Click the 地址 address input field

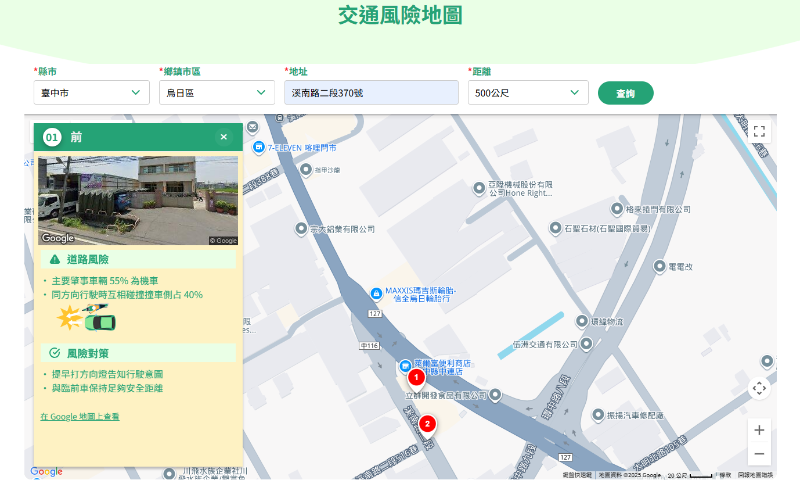tap(370, 93)
